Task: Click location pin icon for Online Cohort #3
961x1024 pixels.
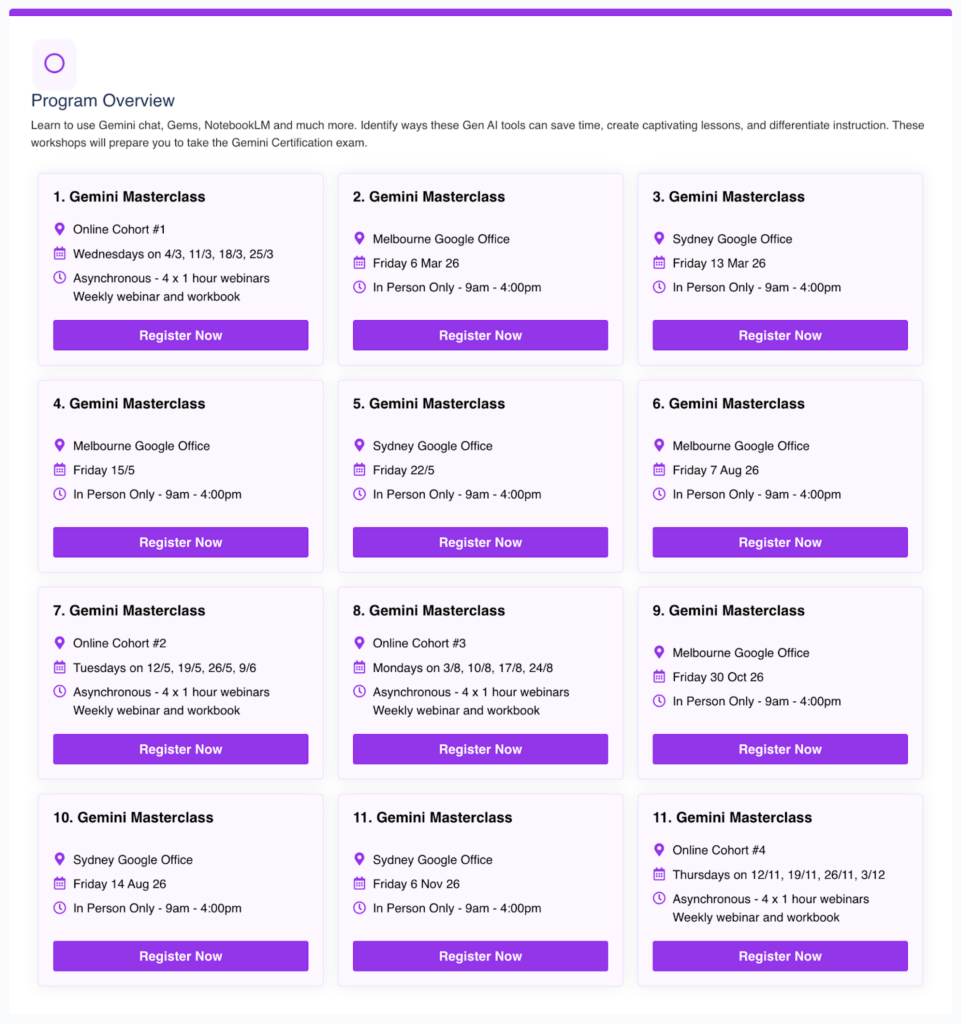Action: click(x=359, y=643)
